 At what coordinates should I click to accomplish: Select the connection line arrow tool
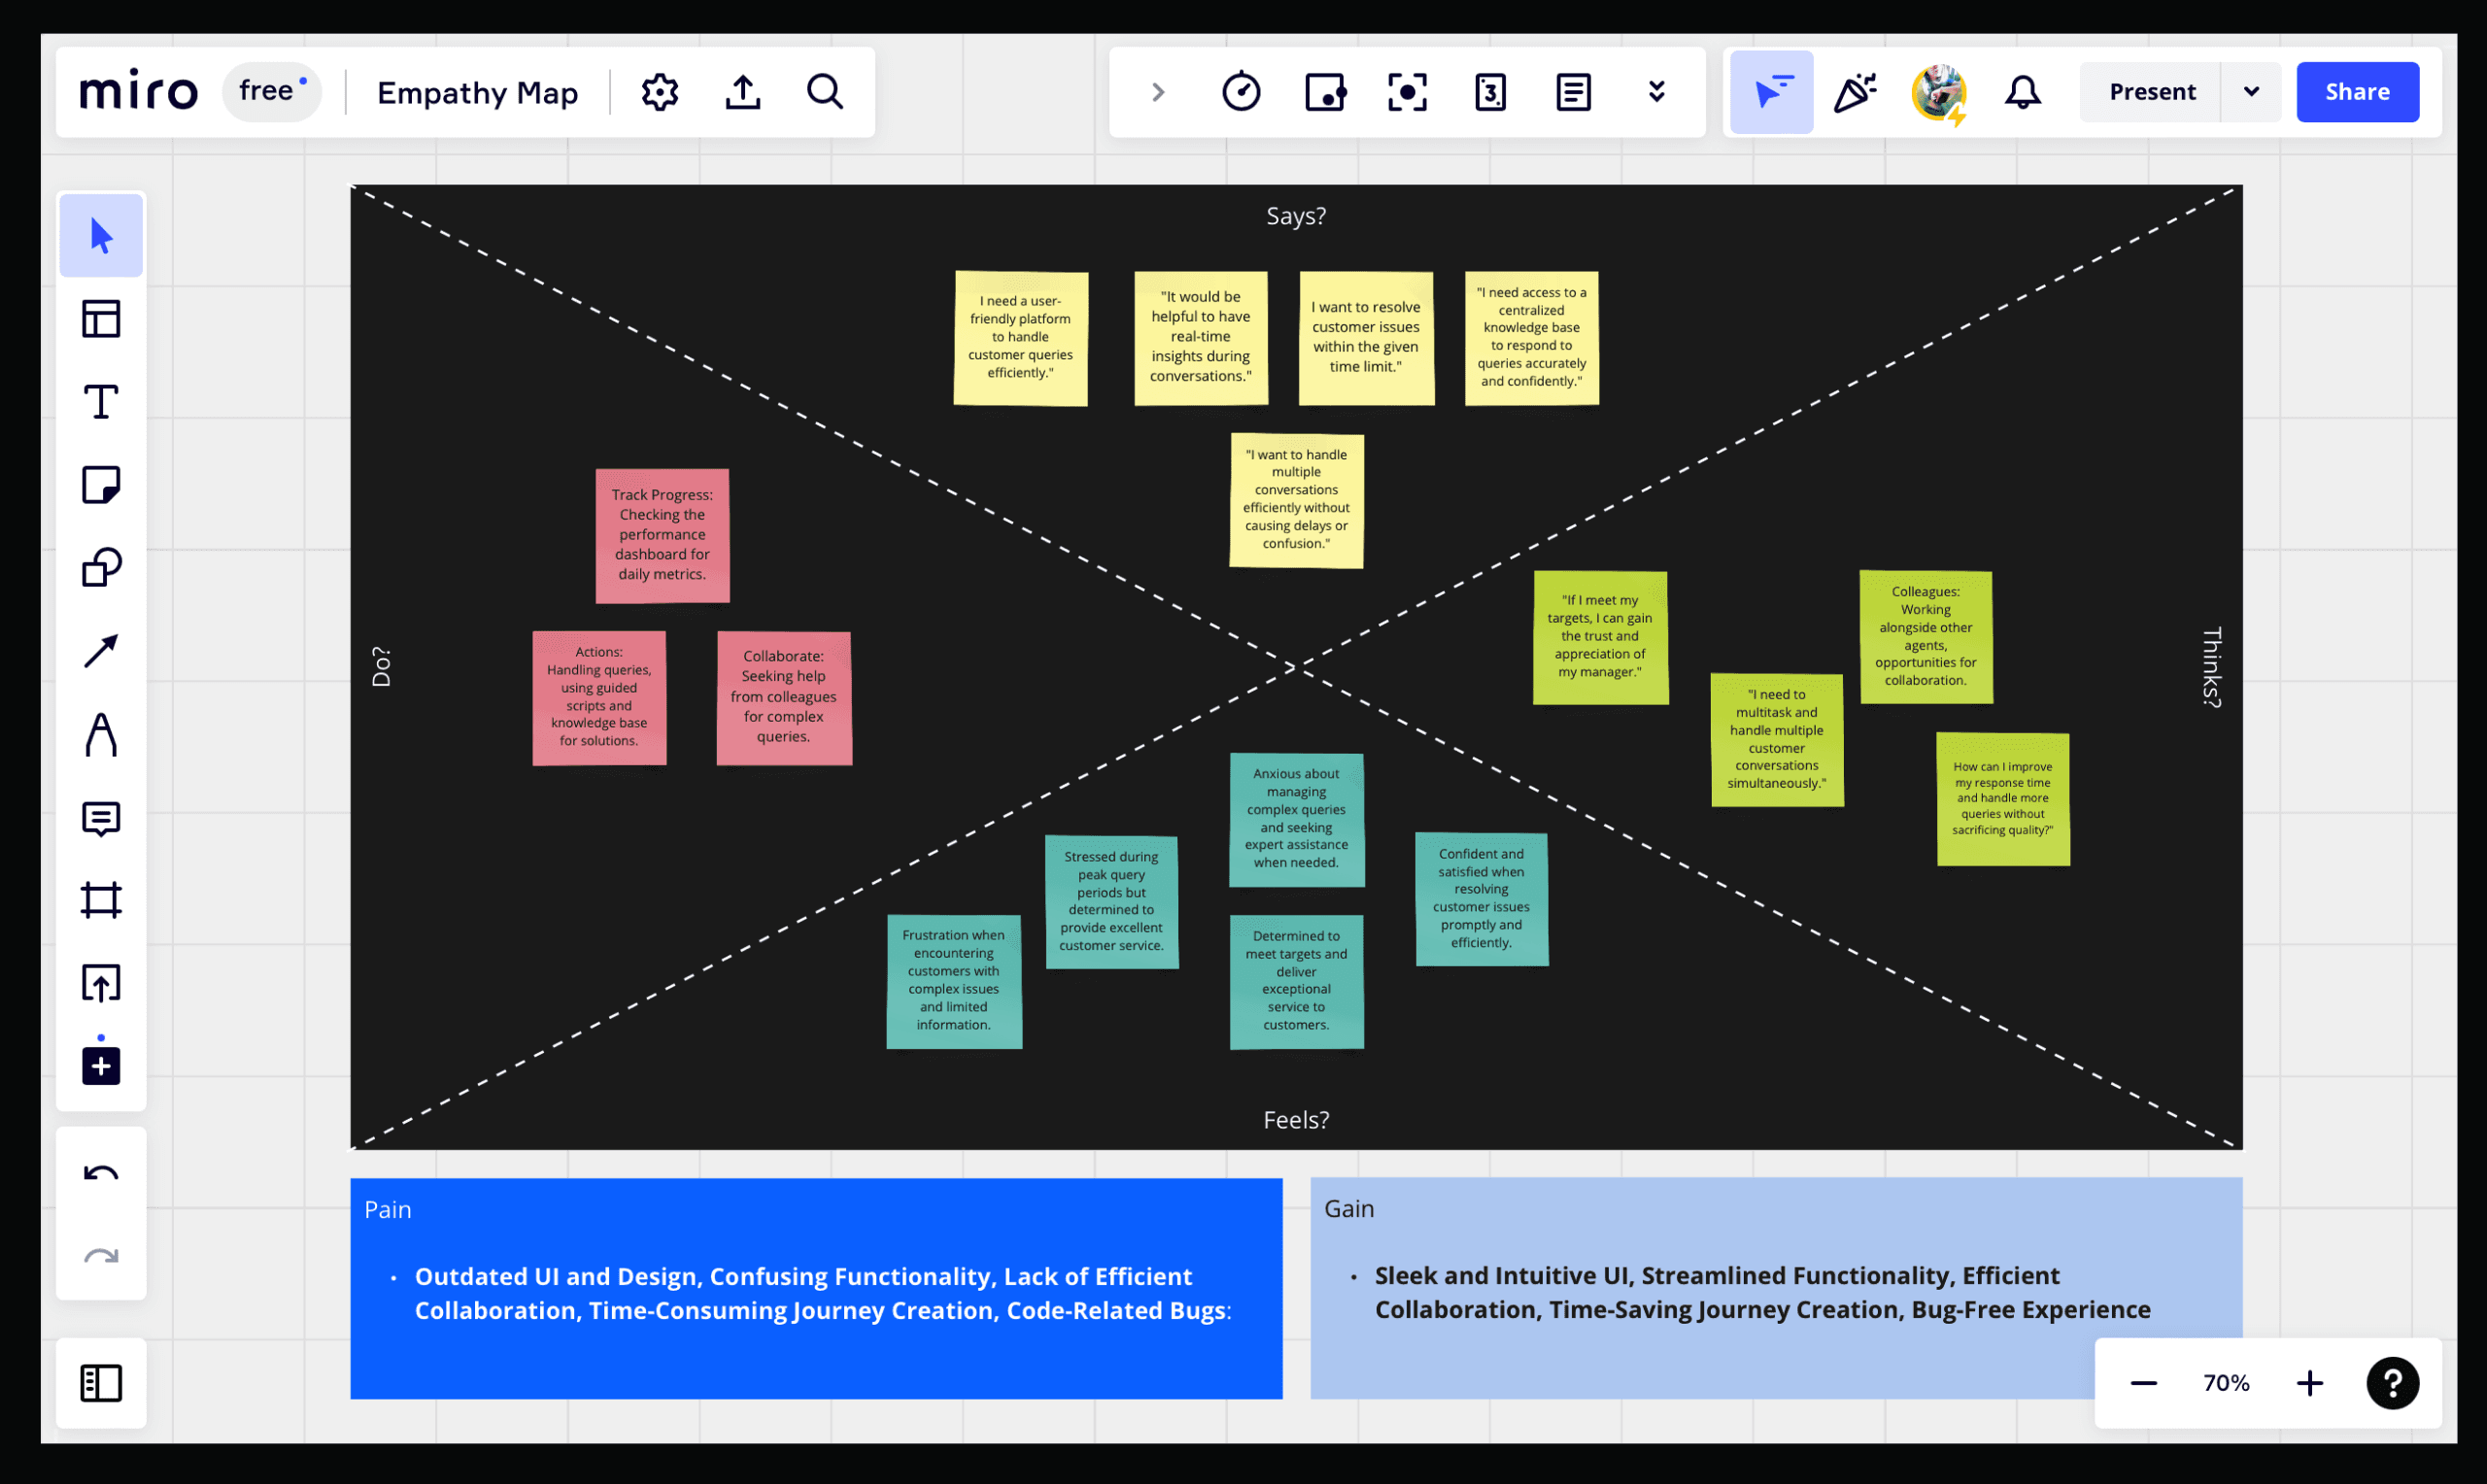[x=101, y=651]
